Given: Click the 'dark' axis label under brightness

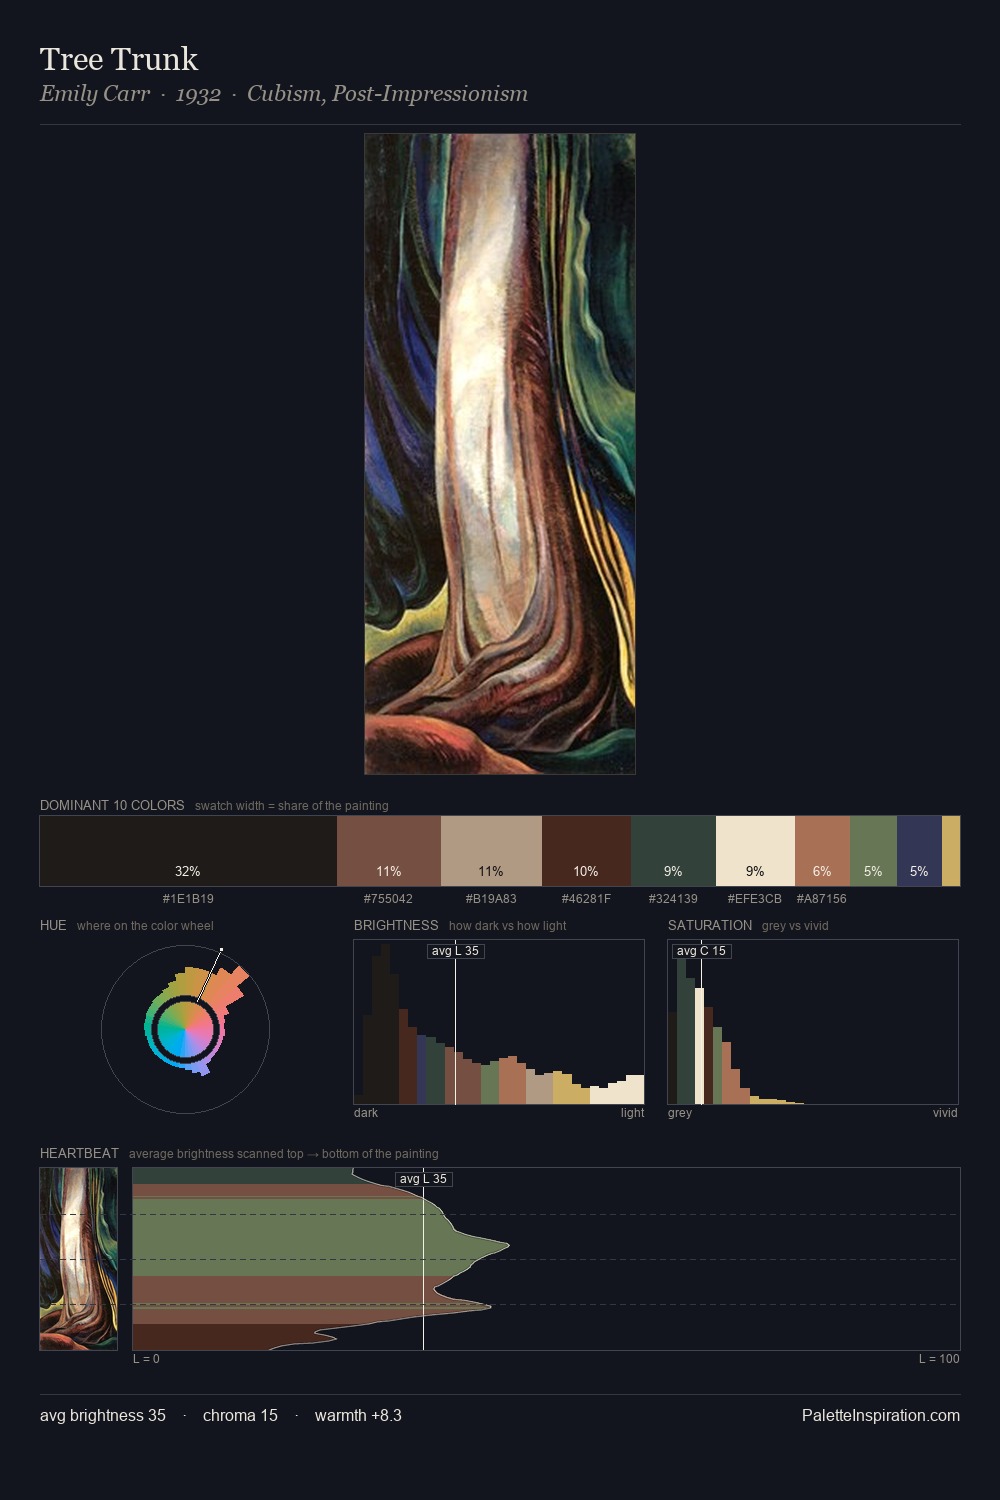Looking at the screenshot, I should click(x=366, y=1113).
